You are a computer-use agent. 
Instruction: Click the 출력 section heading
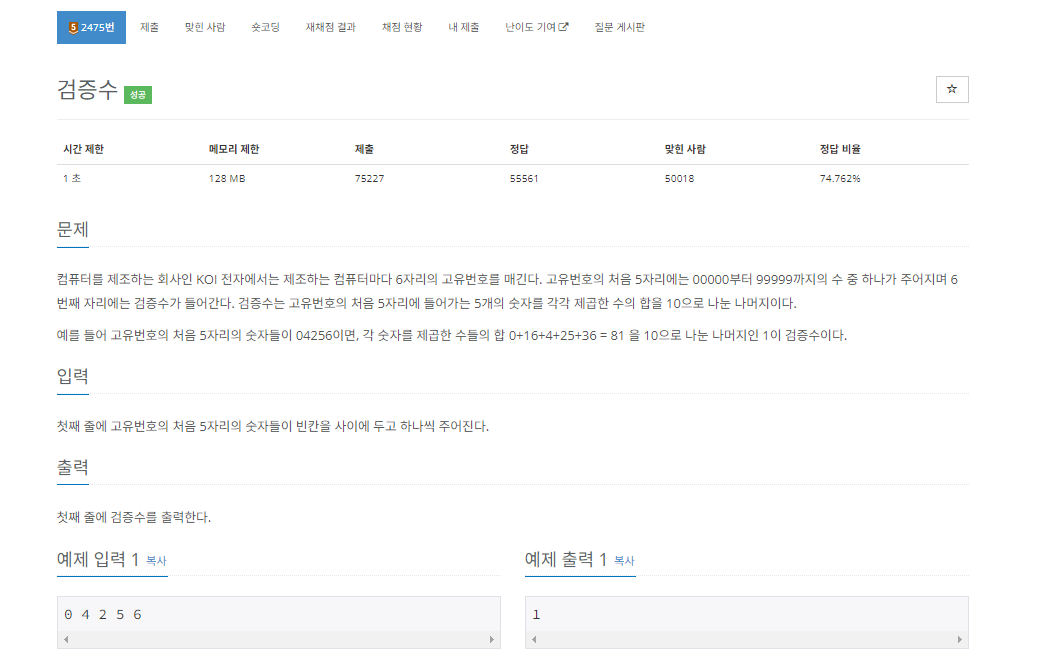[73, 467]
